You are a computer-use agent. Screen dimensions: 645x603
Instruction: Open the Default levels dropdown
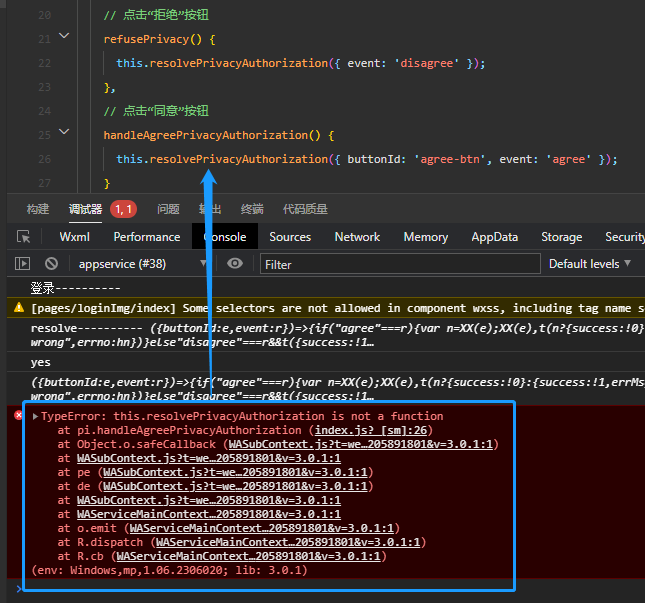589,264
